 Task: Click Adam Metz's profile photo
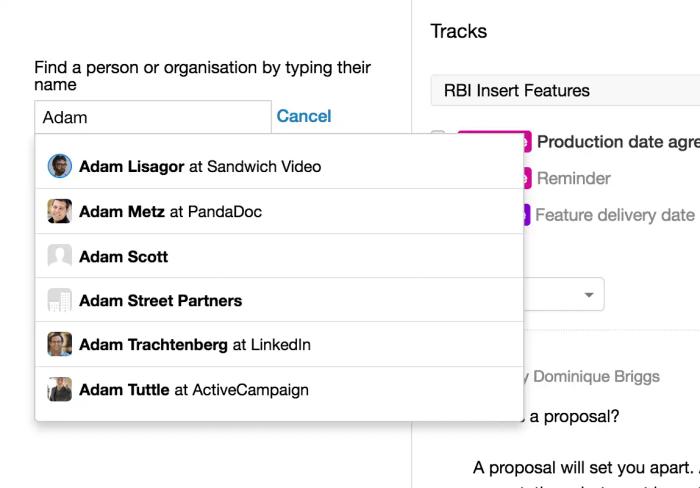59,211
